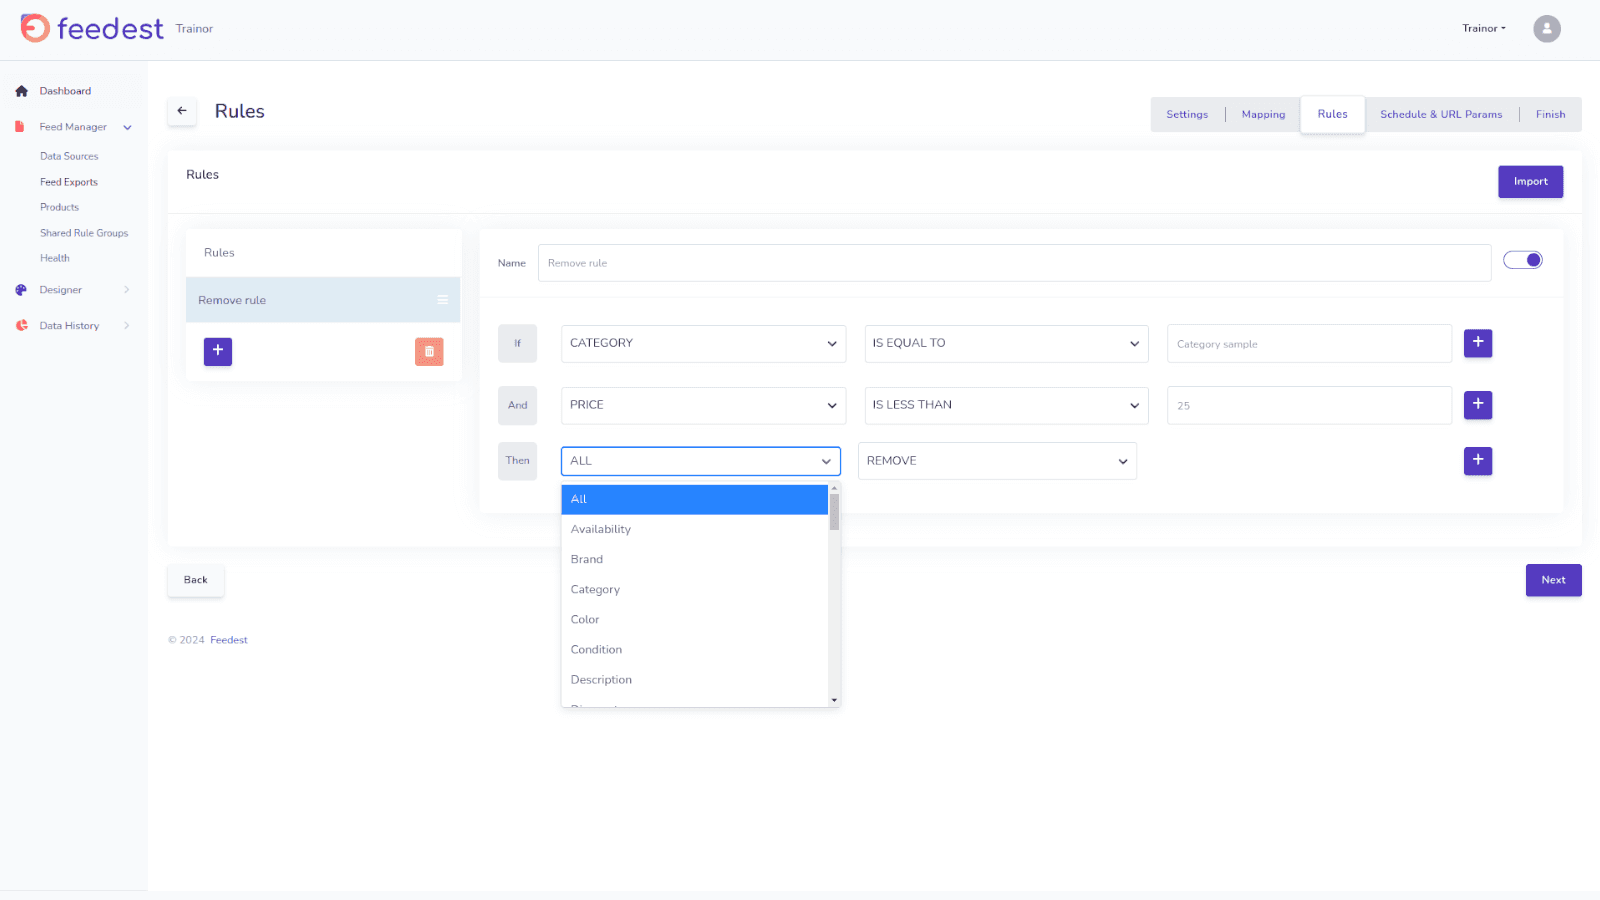The width and height of the screenshot is (1600, 900).
Task: Select Brand from the dropdown list
Action: (x=587, y=559)
